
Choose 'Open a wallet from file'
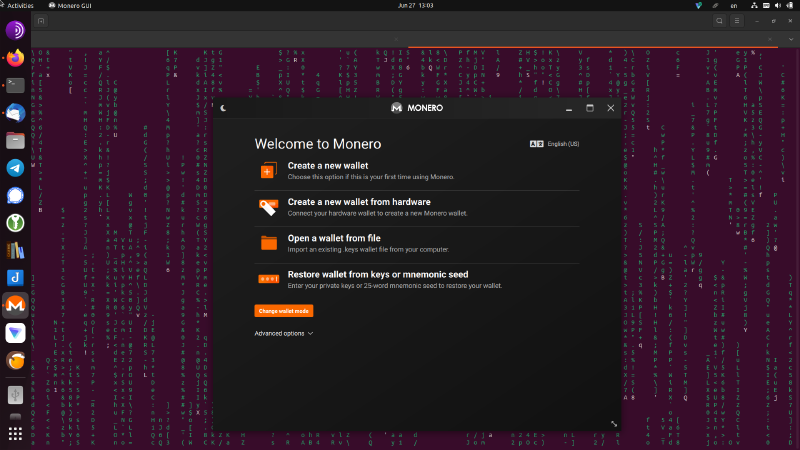click(417, 243)
